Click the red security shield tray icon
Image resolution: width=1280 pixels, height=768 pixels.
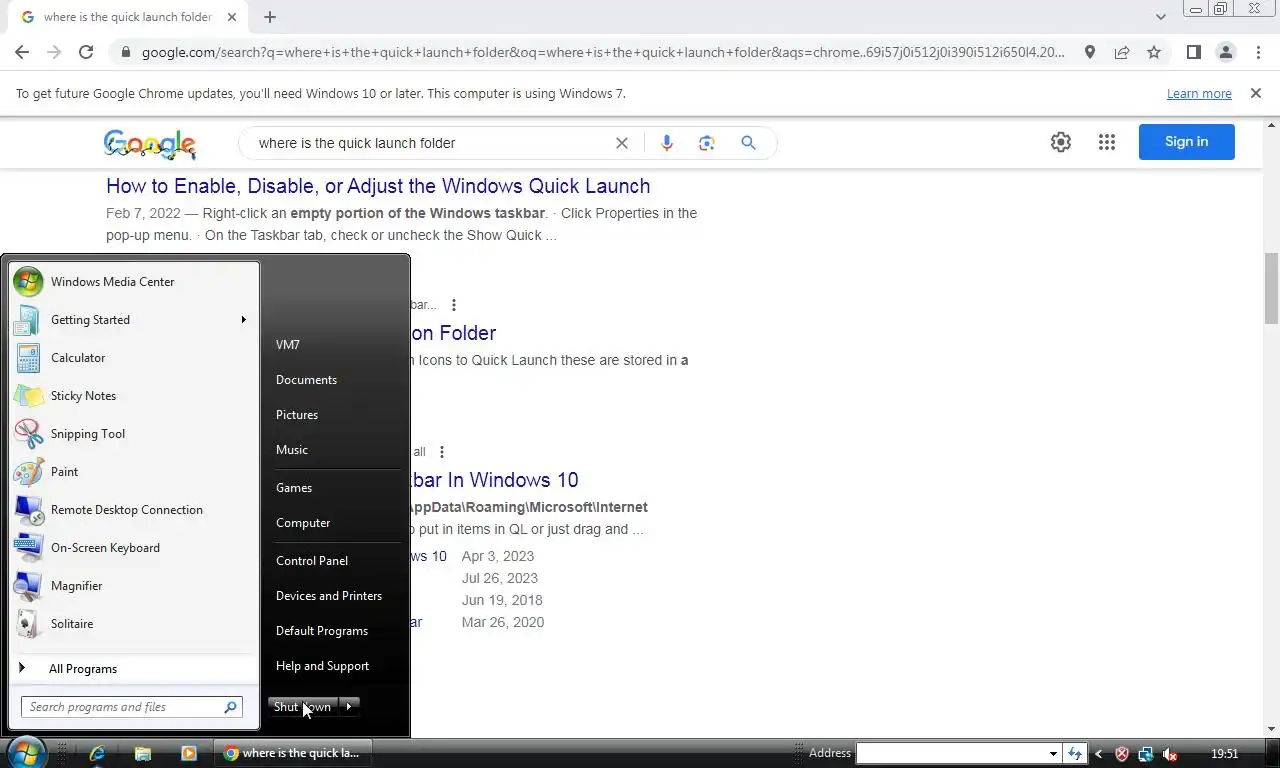pos(1122,754)
